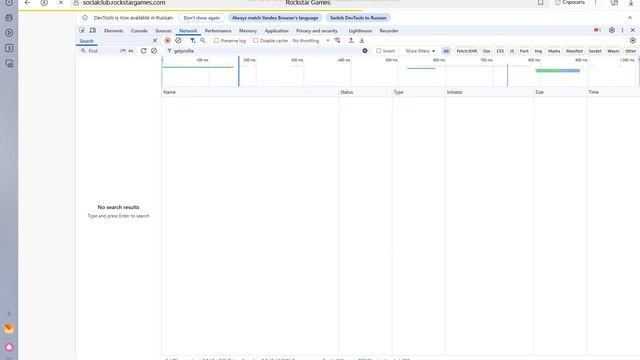This screenshot has height=360, width=640.
Task: Filter requests by Manifest type
Action: pos(574,51)
